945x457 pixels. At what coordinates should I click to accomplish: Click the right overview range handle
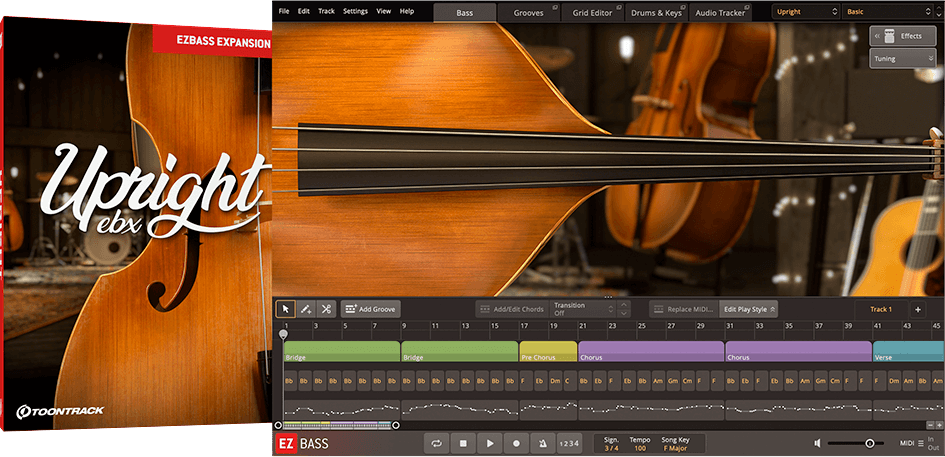pos(396,425)
